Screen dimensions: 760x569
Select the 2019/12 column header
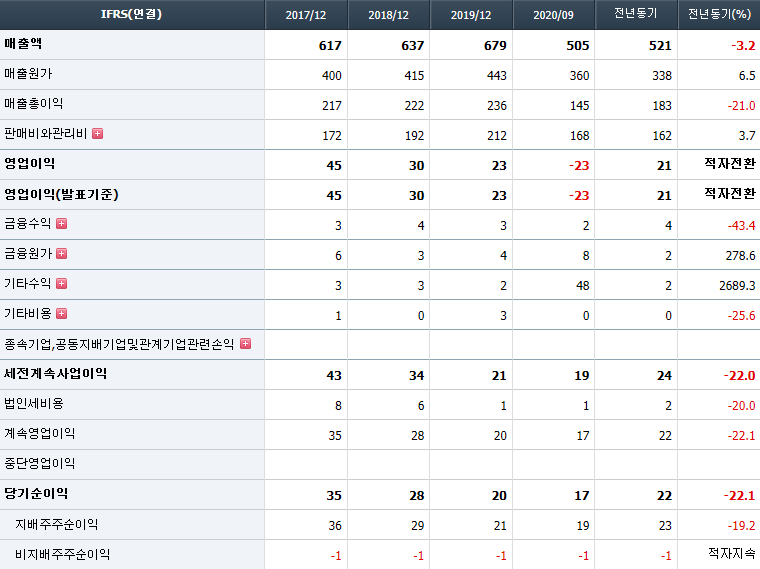click(471, 15)
